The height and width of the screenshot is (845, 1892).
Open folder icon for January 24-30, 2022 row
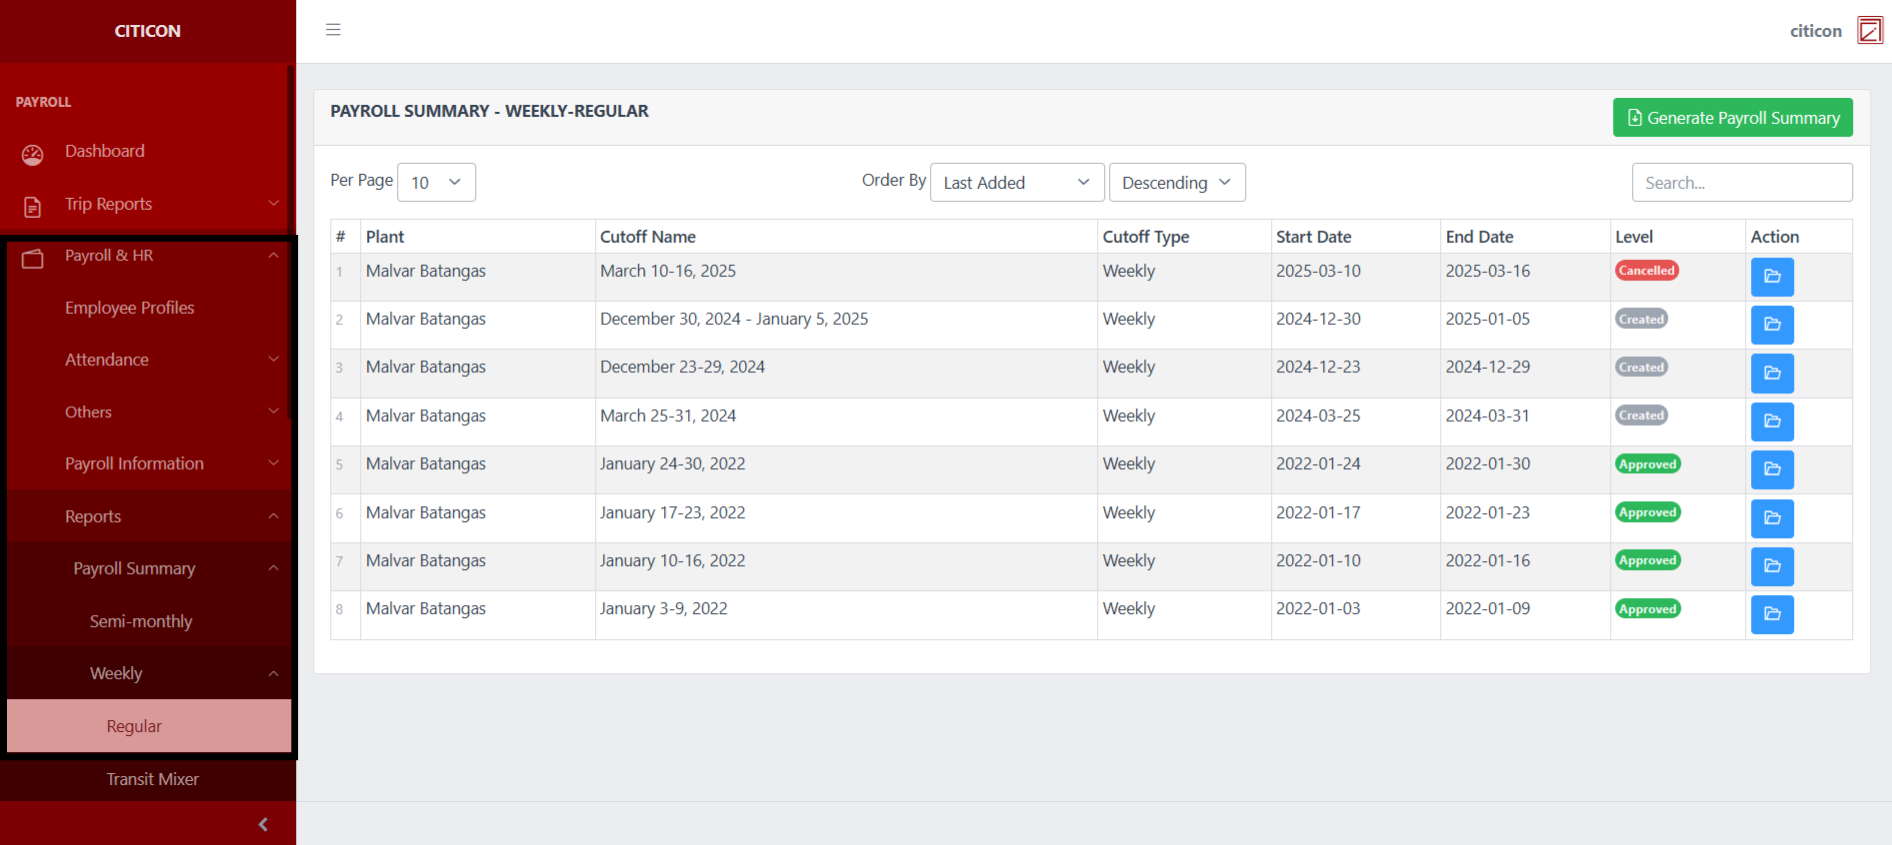coord(1771,469)
